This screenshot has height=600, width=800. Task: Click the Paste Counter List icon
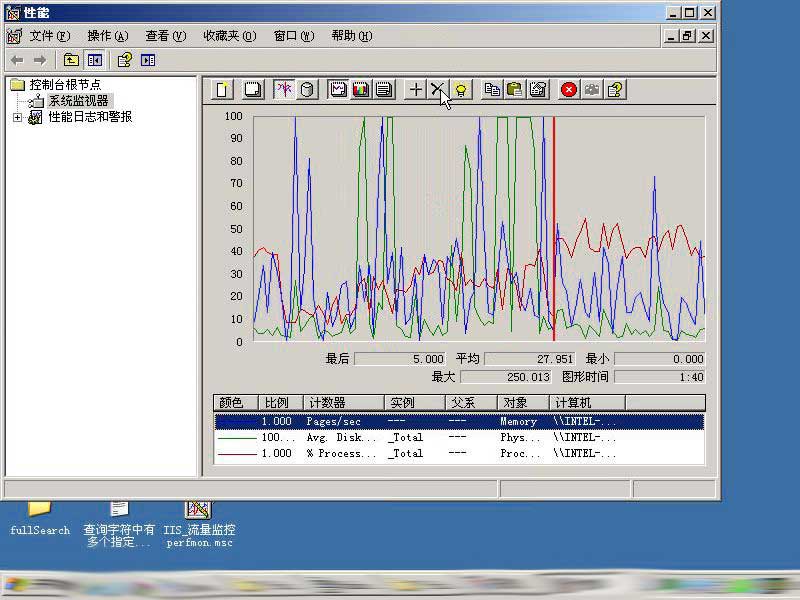[x=515, y=90]
